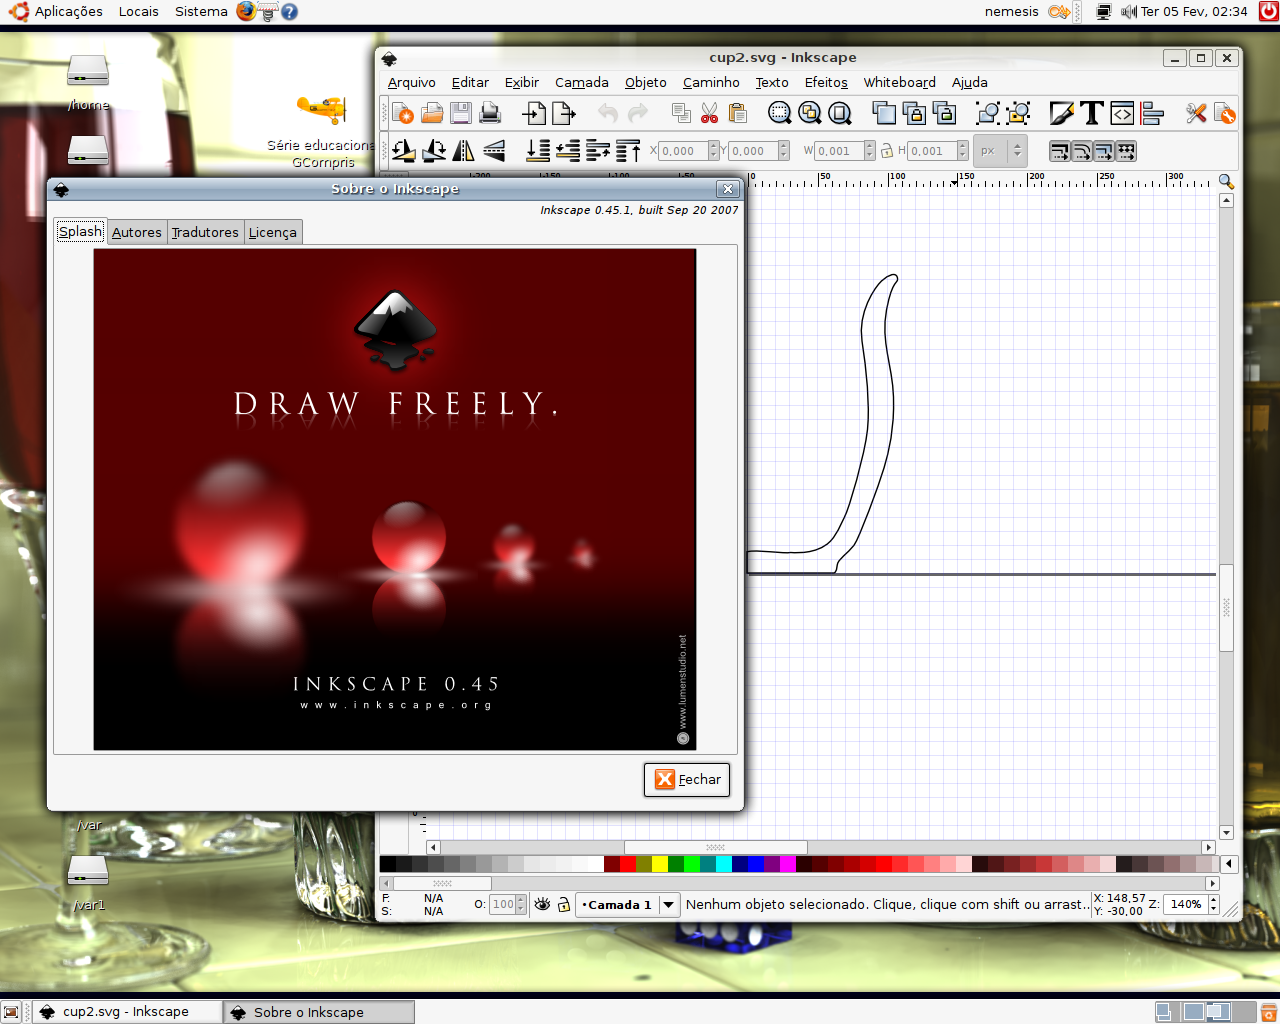Click the Cut scissors icon
The width and height of the screenshot is (1280, 1024).
coord(709,114)
